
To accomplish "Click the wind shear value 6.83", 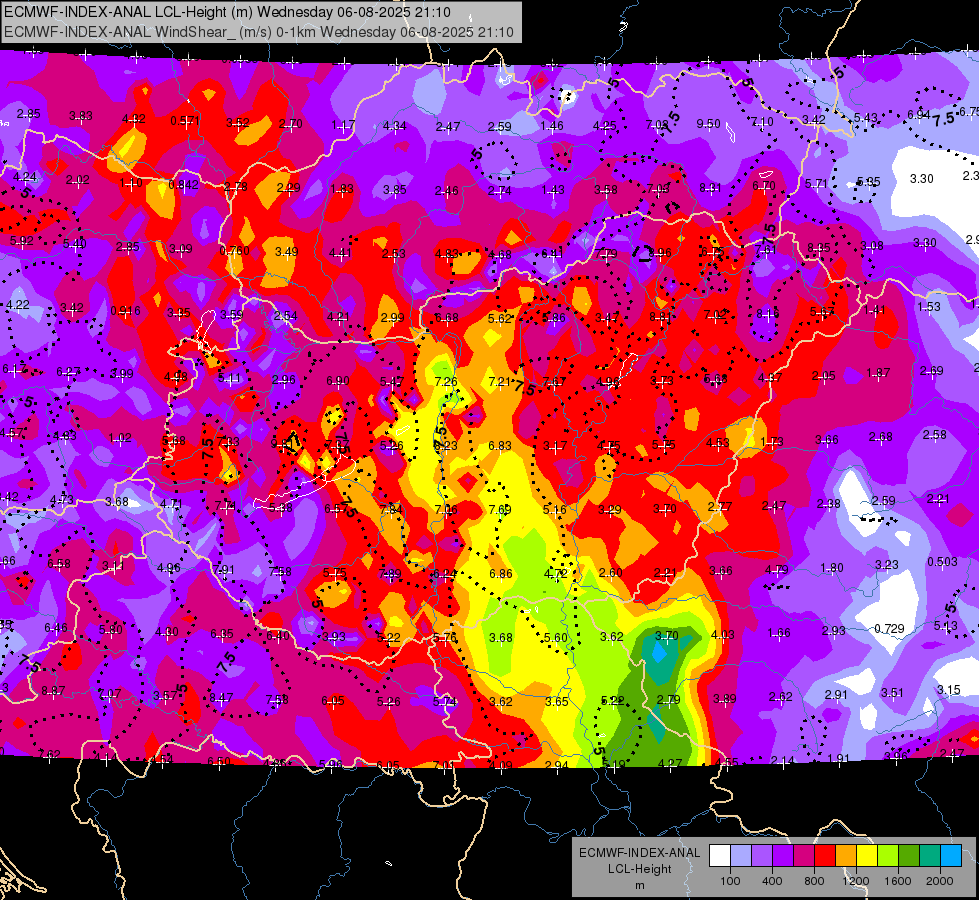I will point(499,445).
